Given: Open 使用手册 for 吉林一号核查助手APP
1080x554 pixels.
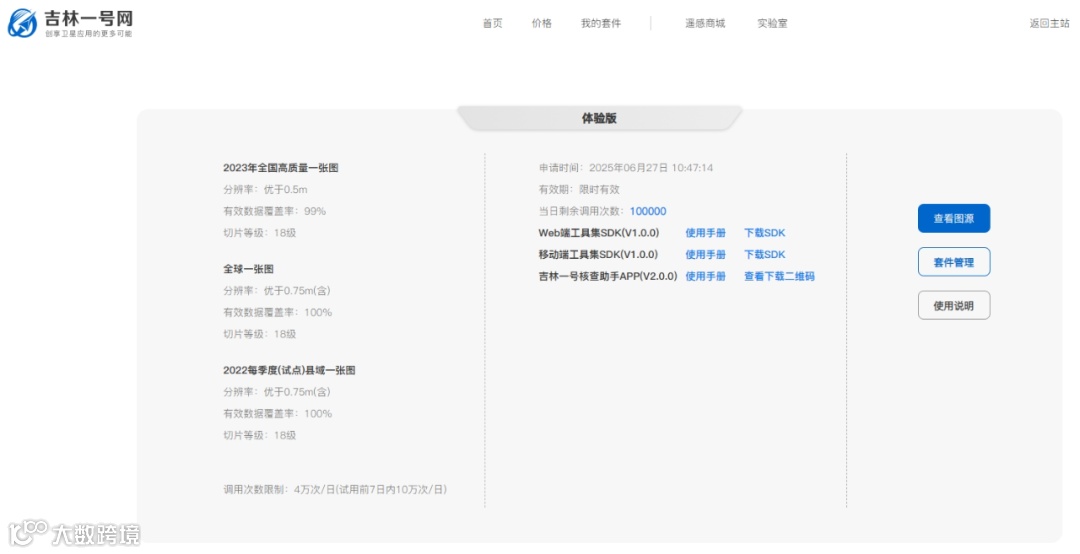Looking at the screenshot, I should point(705,276).
